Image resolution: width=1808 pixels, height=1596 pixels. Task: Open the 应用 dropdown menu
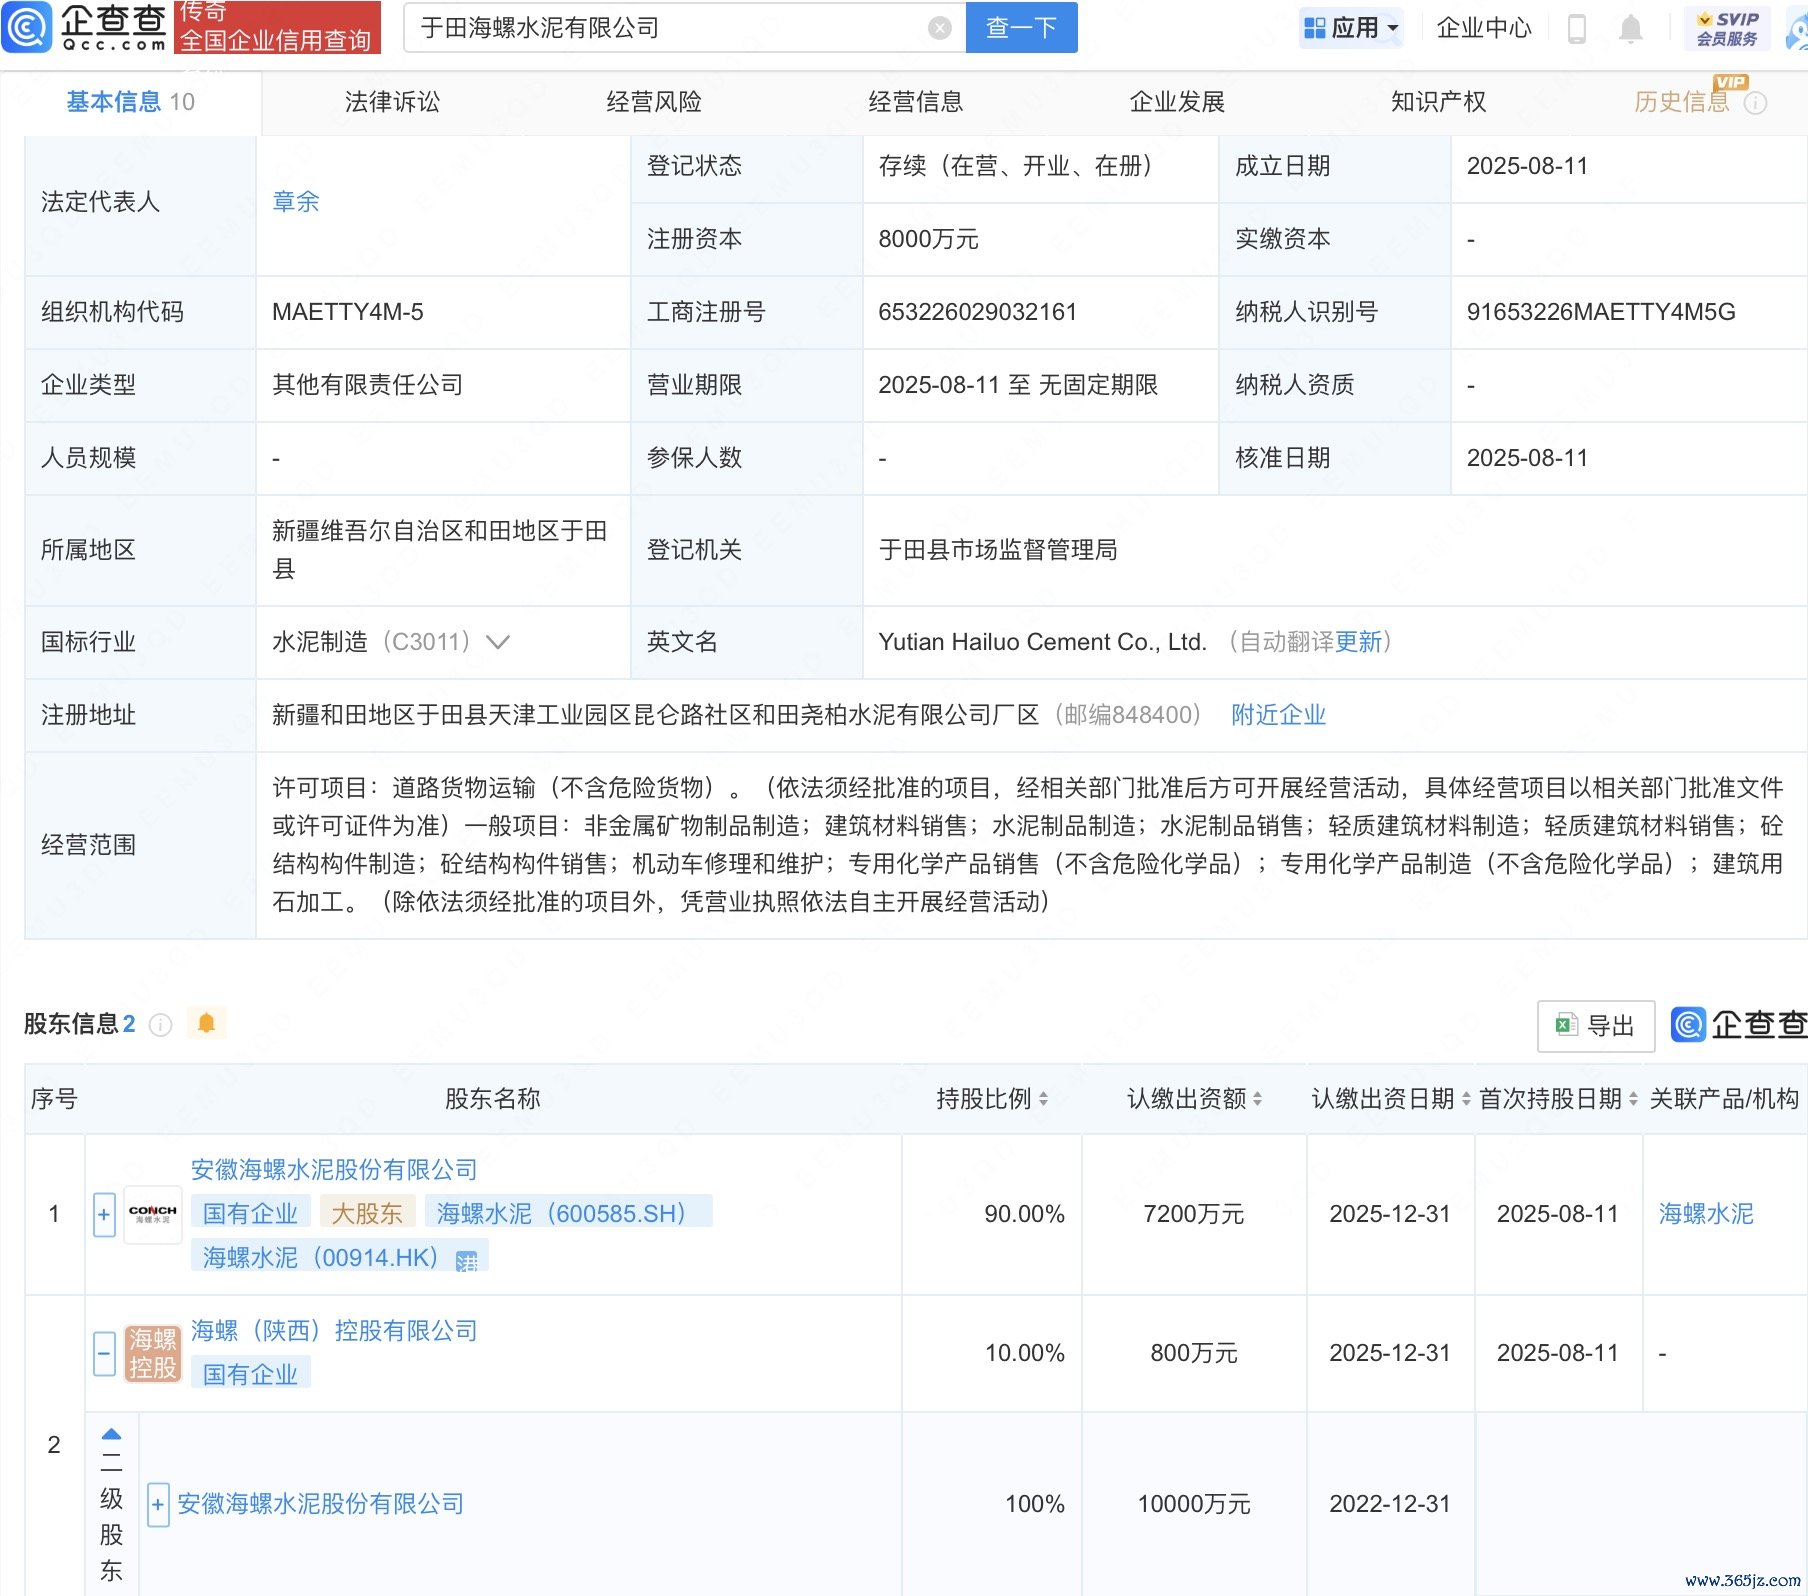[1352, 28]
